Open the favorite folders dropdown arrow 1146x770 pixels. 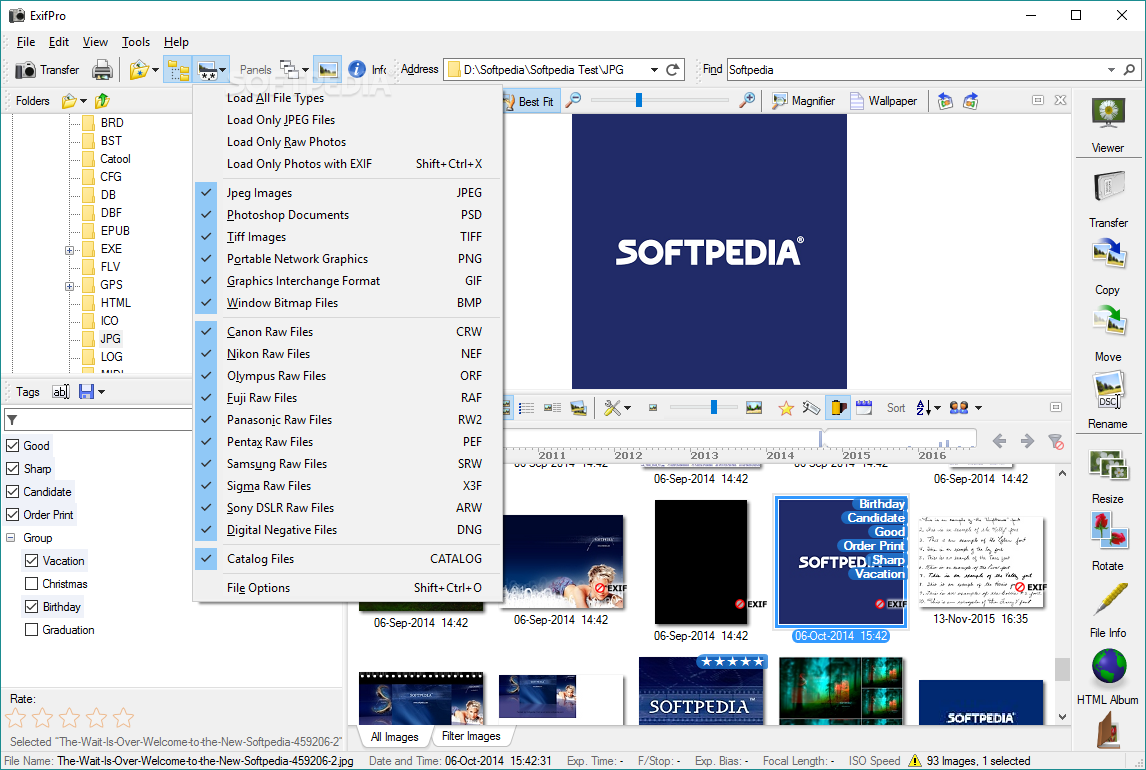click(155, 70)
